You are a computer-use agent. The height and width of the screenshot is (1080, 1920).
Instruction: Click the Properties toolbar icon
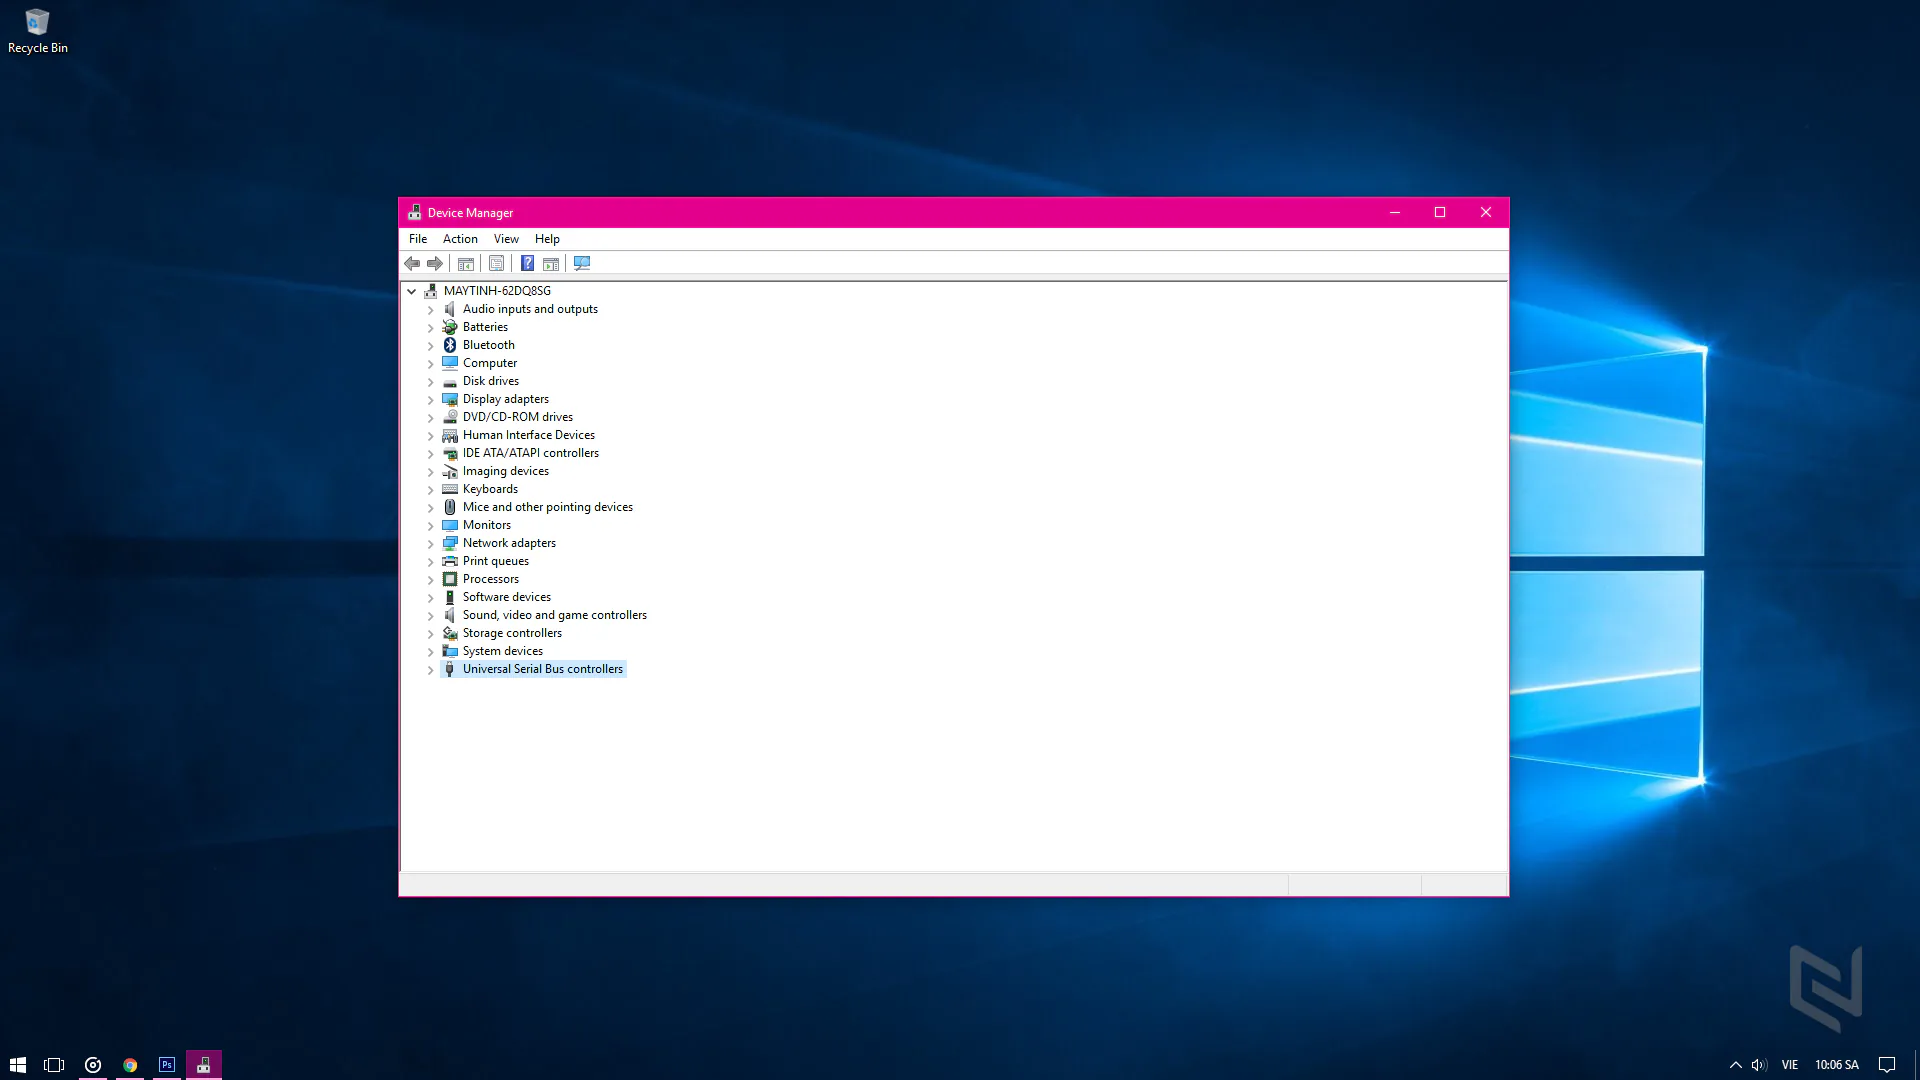[497, 264]
